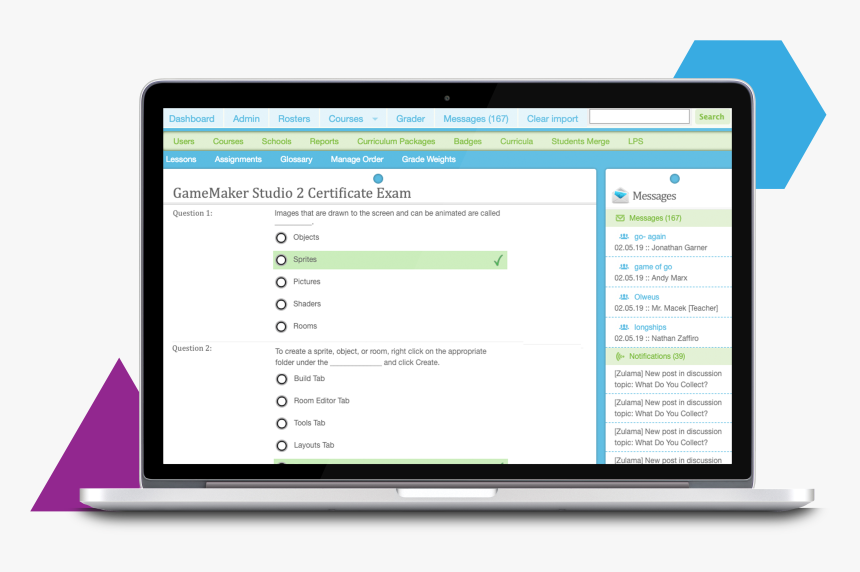Open Badges in the admin submenu
The image size is (860, 572).
click(467, 141)
